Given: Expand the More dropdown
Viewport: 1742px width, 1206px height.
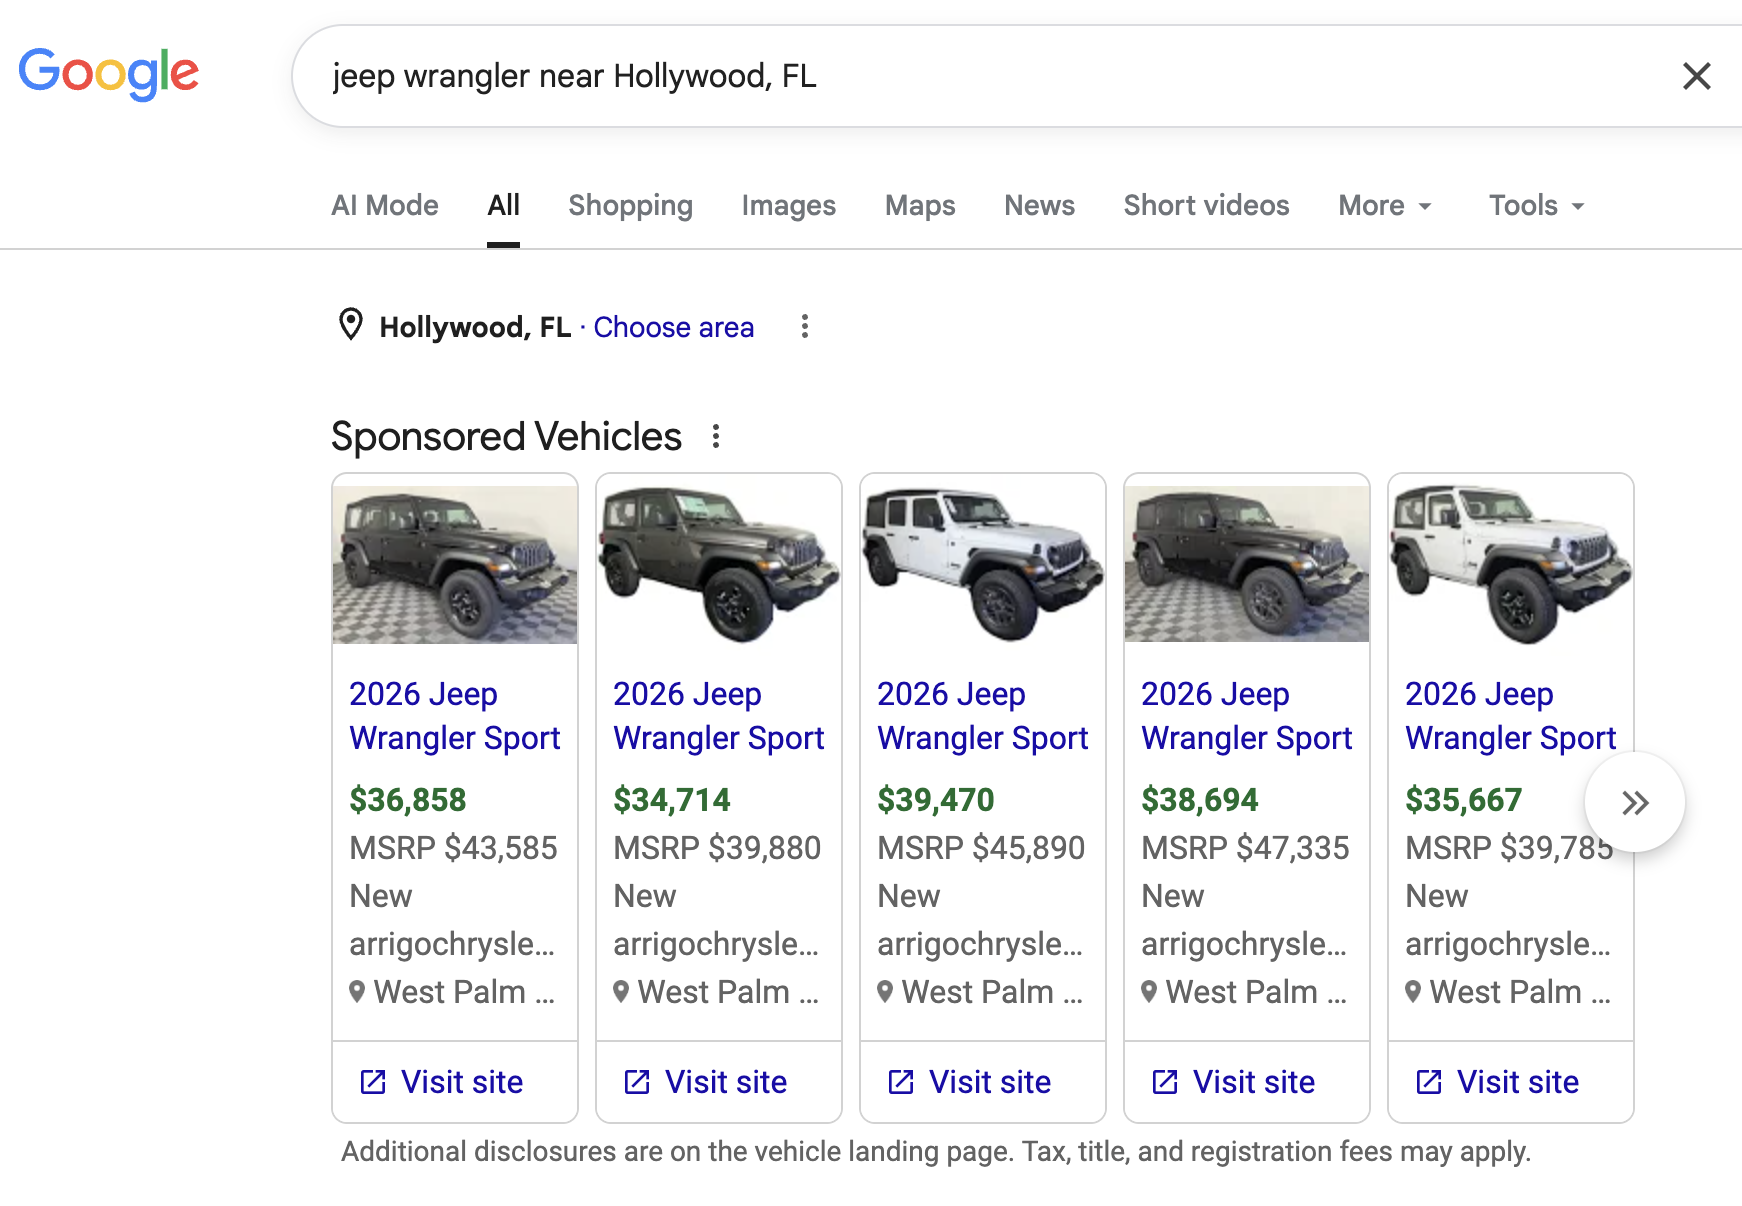Looking at the screenshot, I should [1385, 205].
